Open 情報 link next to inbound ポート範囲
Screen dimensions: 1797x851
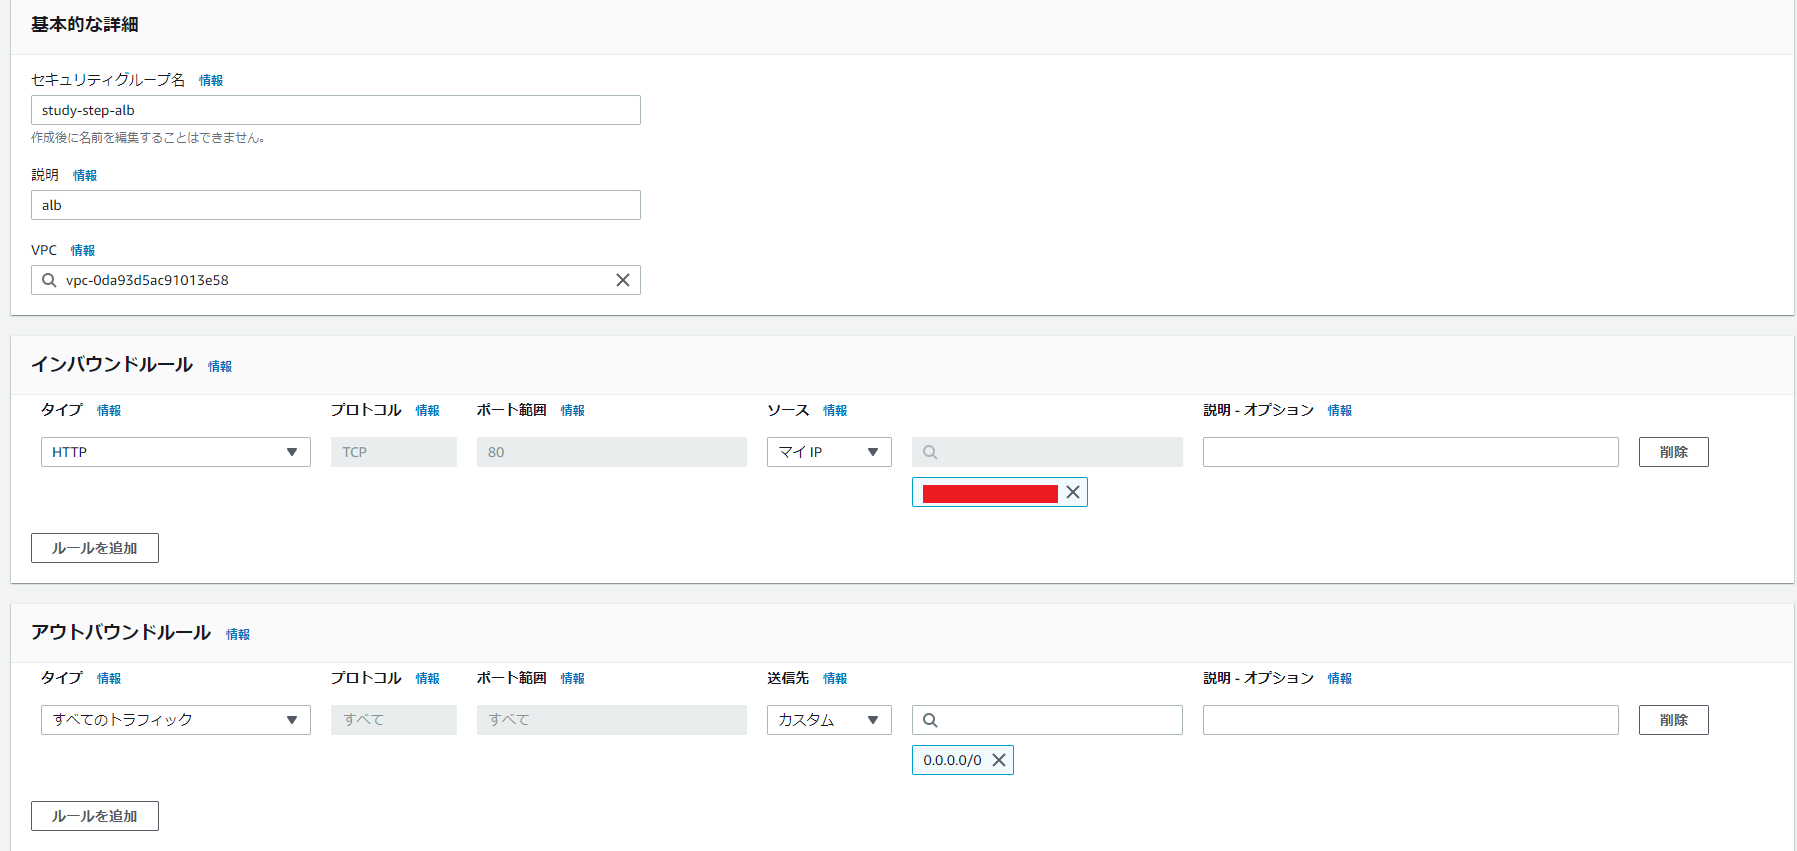(x=573, y=410)
